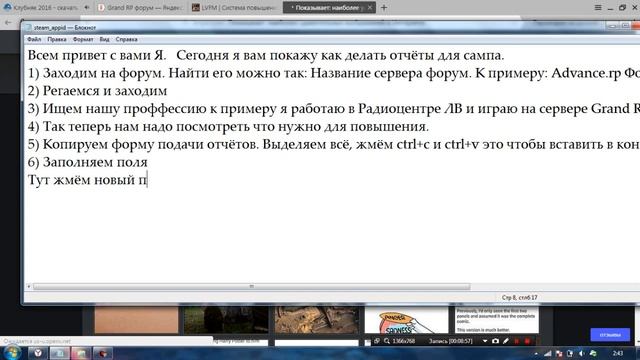The height and width of the screenshot is (360, 640).
Task: Open the Правка menu
Action: [x=57, y=40]
